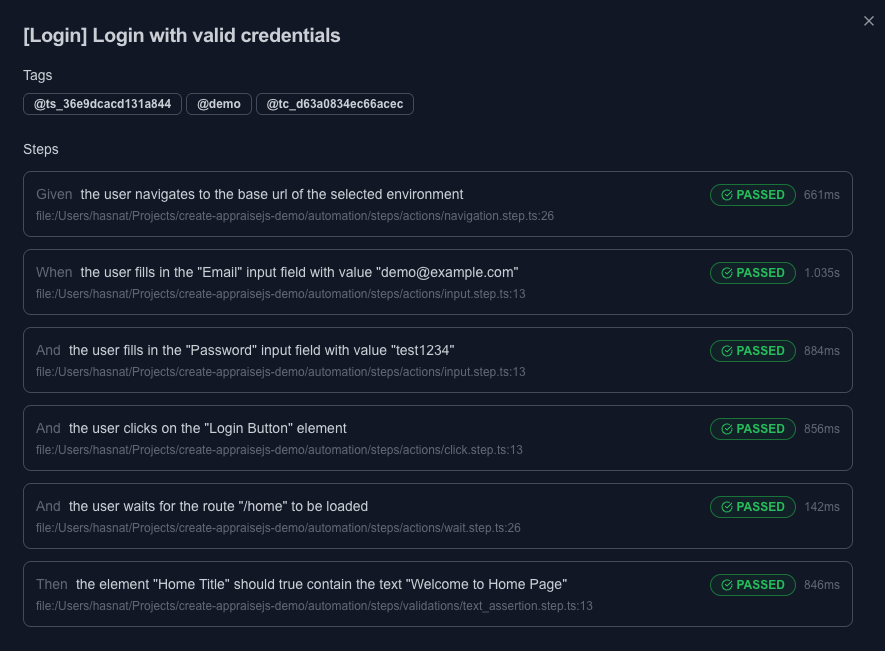The image size is (885, 651).
Task: Click the check icon on the navigation step's PASSED badge
Action: coord(725,195)
